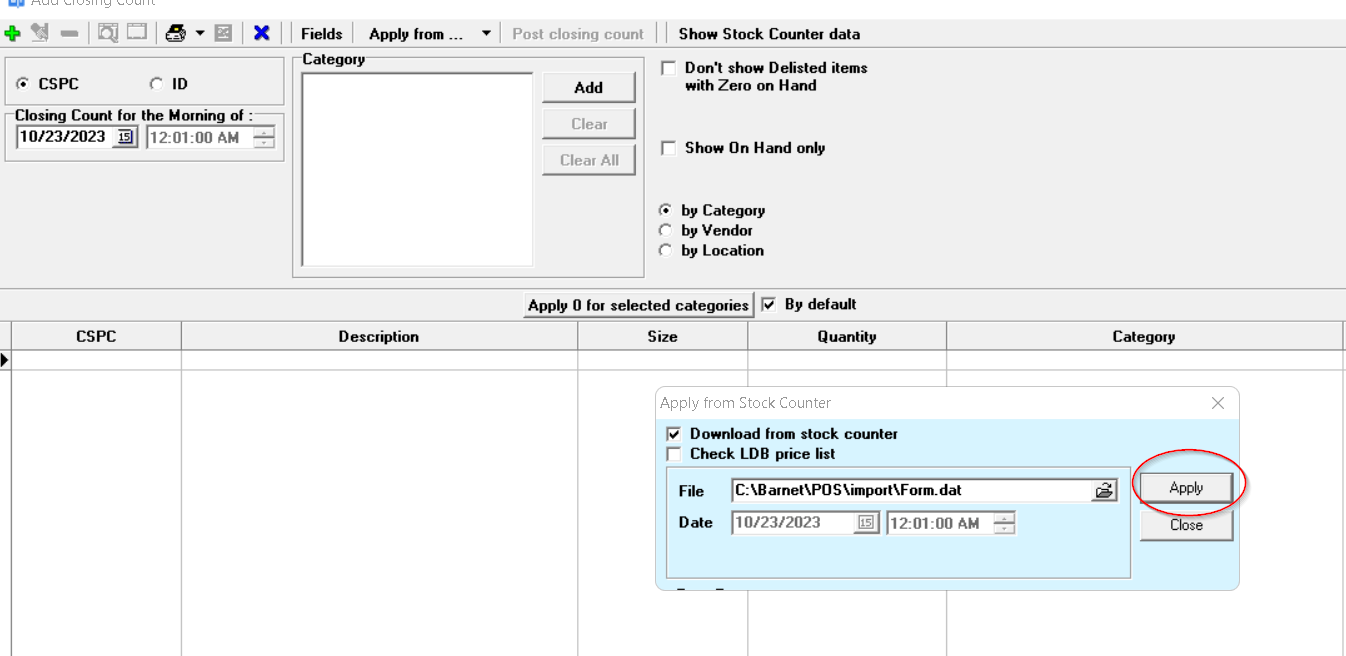Click the Clear category button
Image resolution: width=1346 pixels, height=656 pixels.
589,124
